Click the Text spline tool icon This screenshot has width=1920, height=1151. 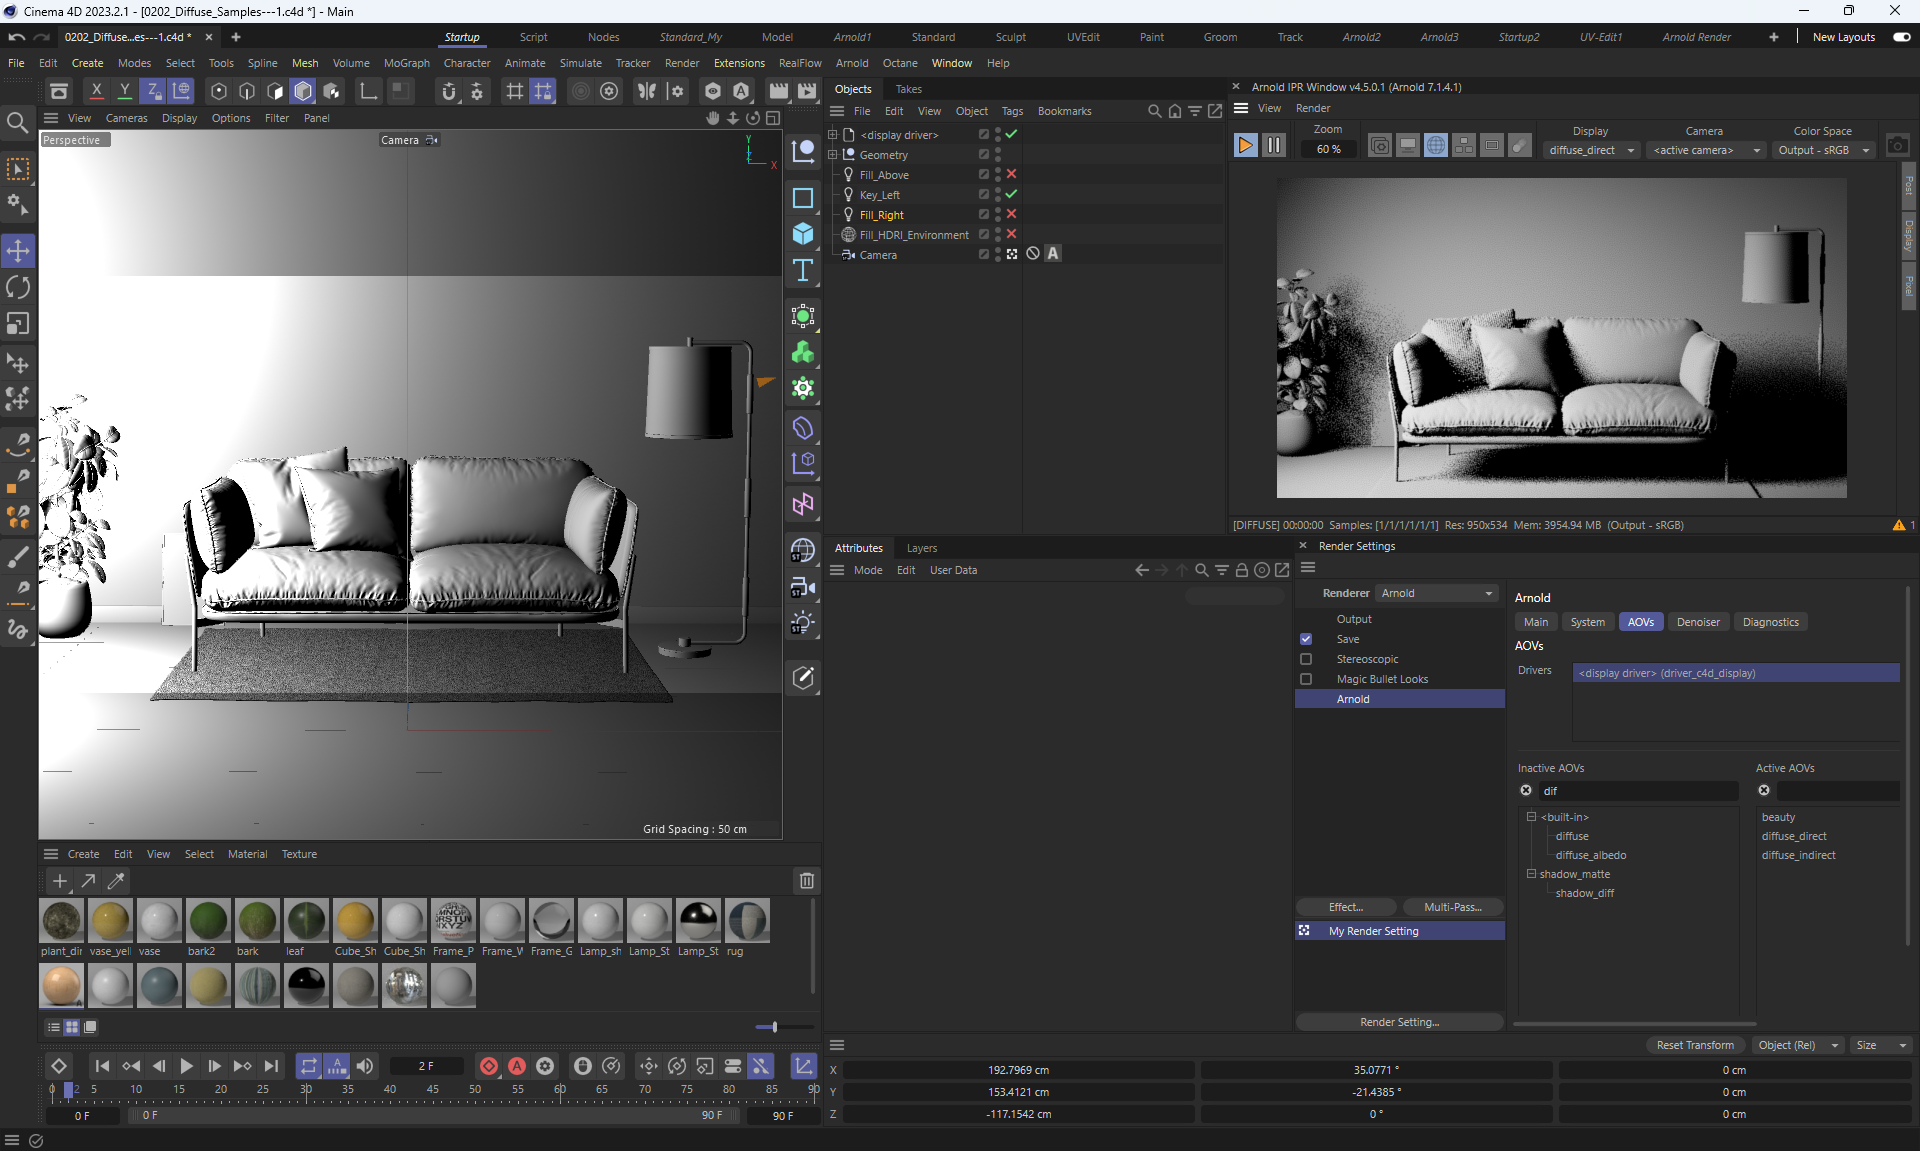802,270
